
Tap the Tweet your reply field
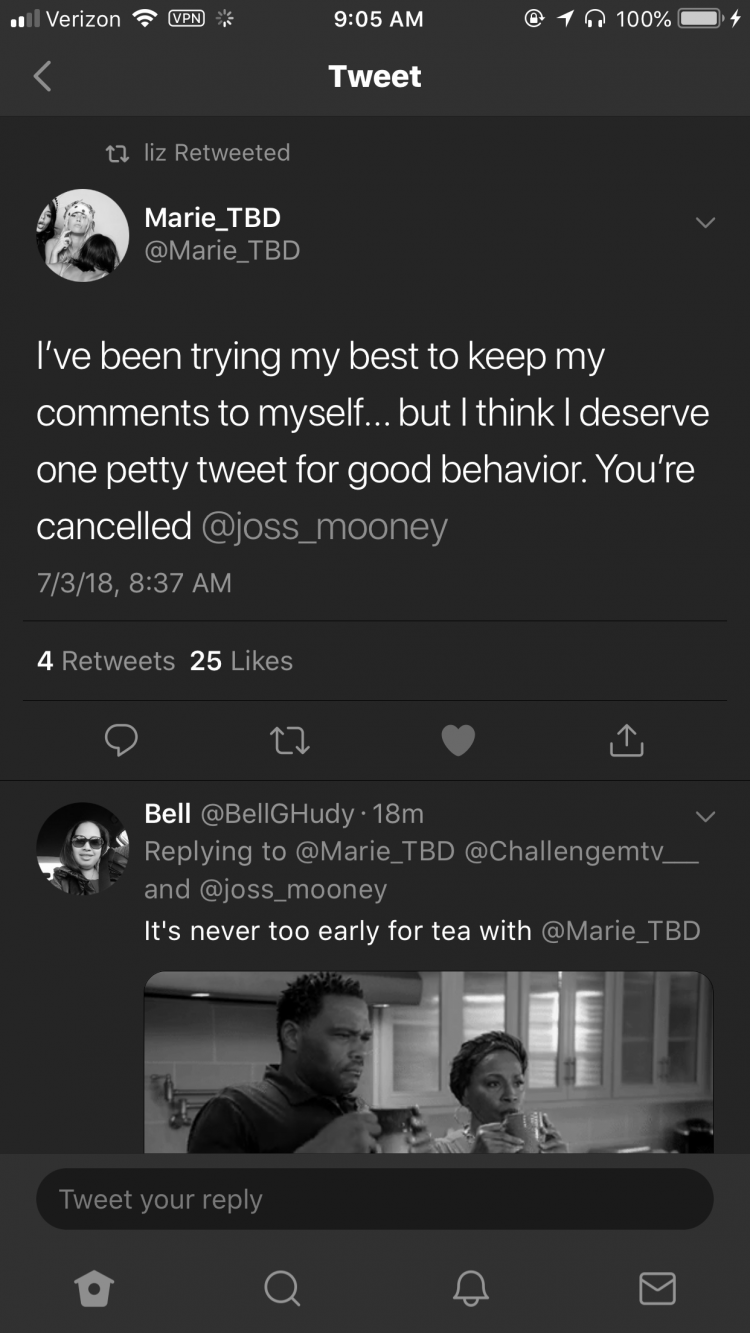375,1199
